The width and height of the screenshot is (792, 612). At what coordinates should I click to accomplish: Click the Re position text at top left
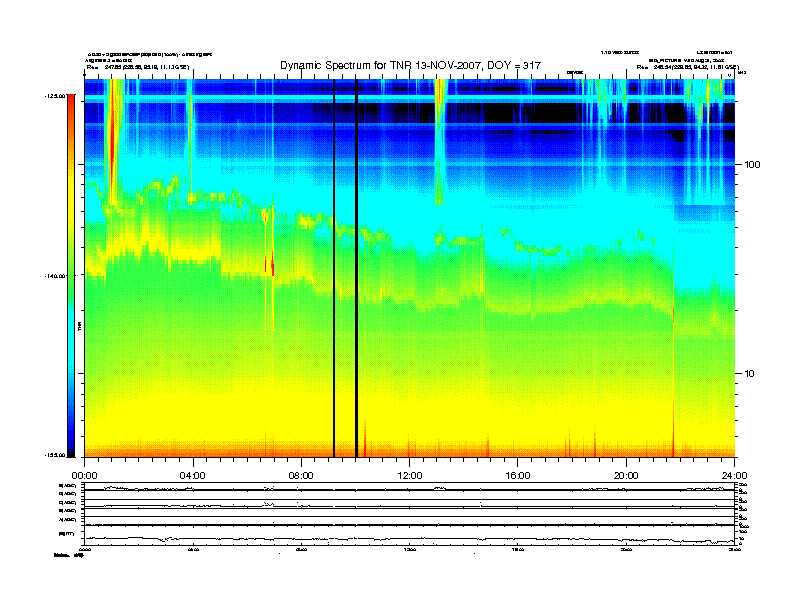[x=138, y=67]
